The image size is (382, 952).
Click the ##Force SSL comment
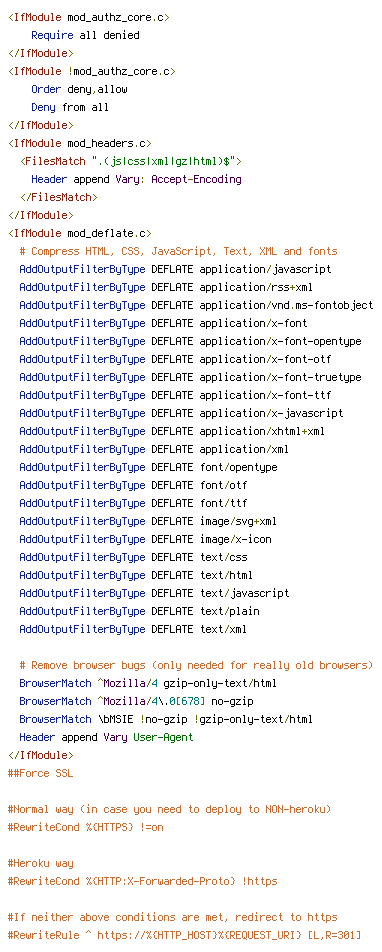tap(41, 774)
